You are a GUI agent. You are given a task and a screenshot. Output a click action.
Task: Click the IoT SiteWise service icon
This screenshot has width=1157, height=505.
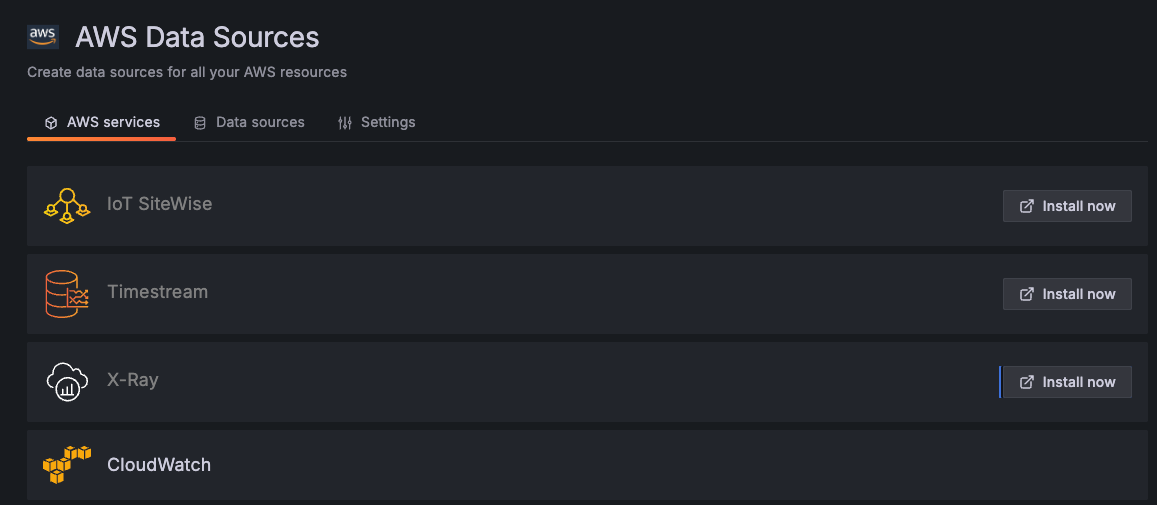click(67, 205)
